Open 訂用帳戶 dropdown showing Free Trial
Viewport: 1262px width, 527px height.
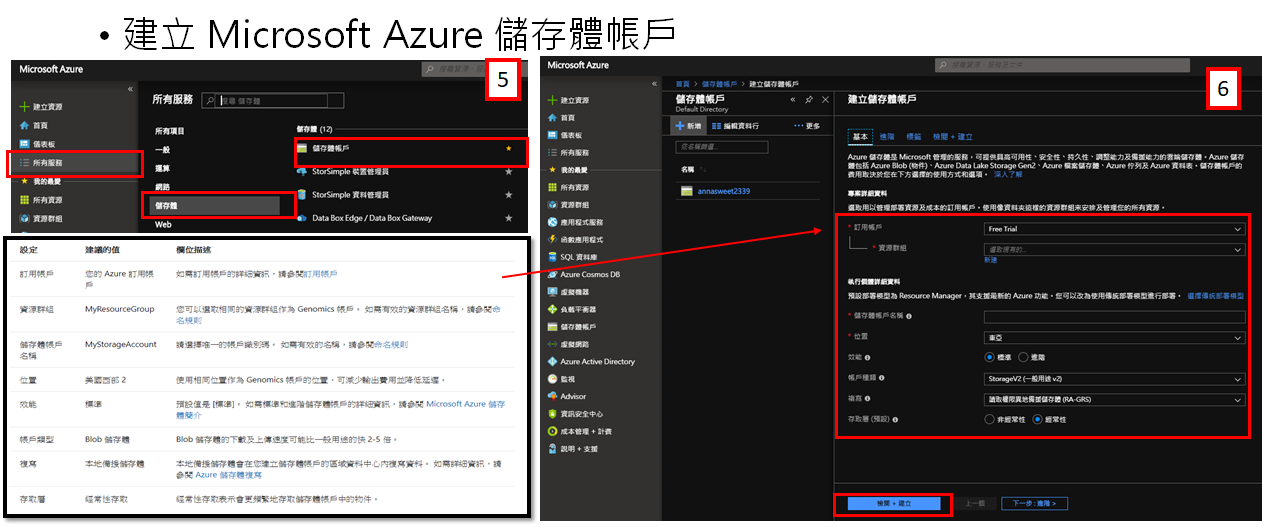pos(1114,229)
